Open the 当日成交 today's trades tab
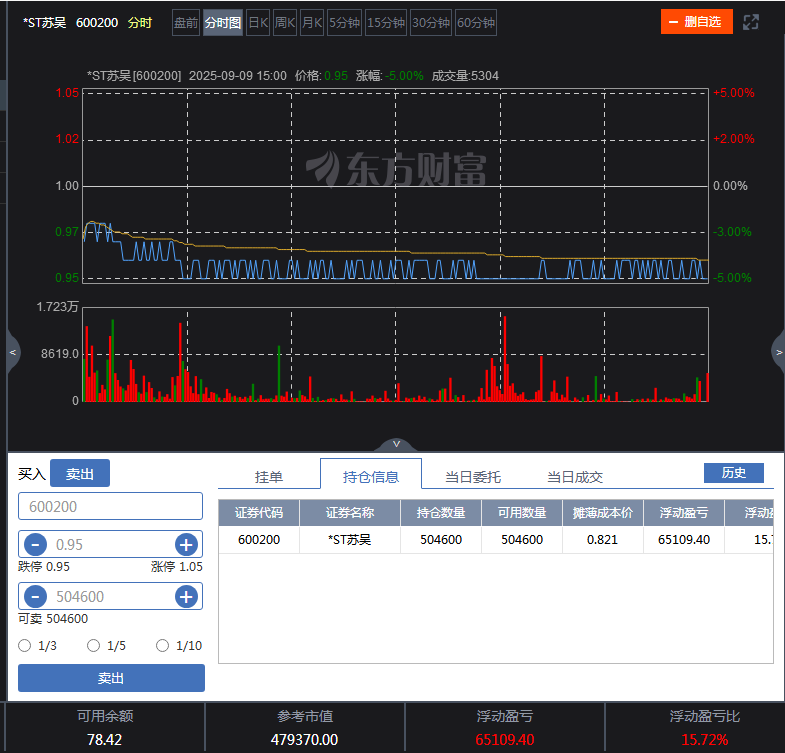This screenshot has height=753, width=785. tap(575, 477)
